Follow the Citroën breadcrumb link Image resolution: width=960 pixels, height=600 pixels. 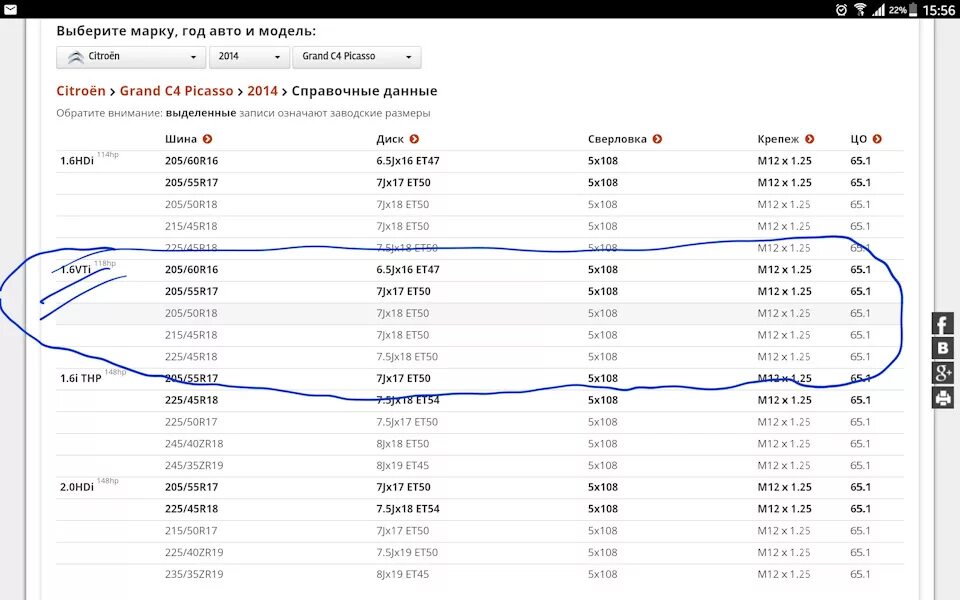(x=81, y=91)
